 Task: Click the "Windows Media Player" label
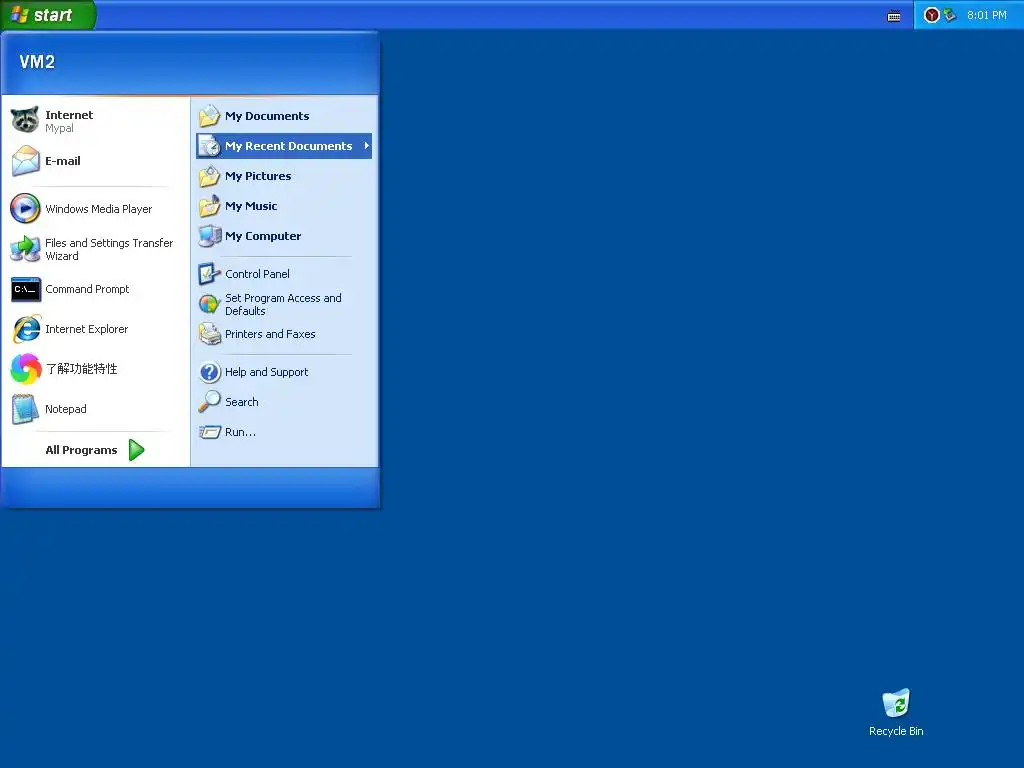(99, 209)
